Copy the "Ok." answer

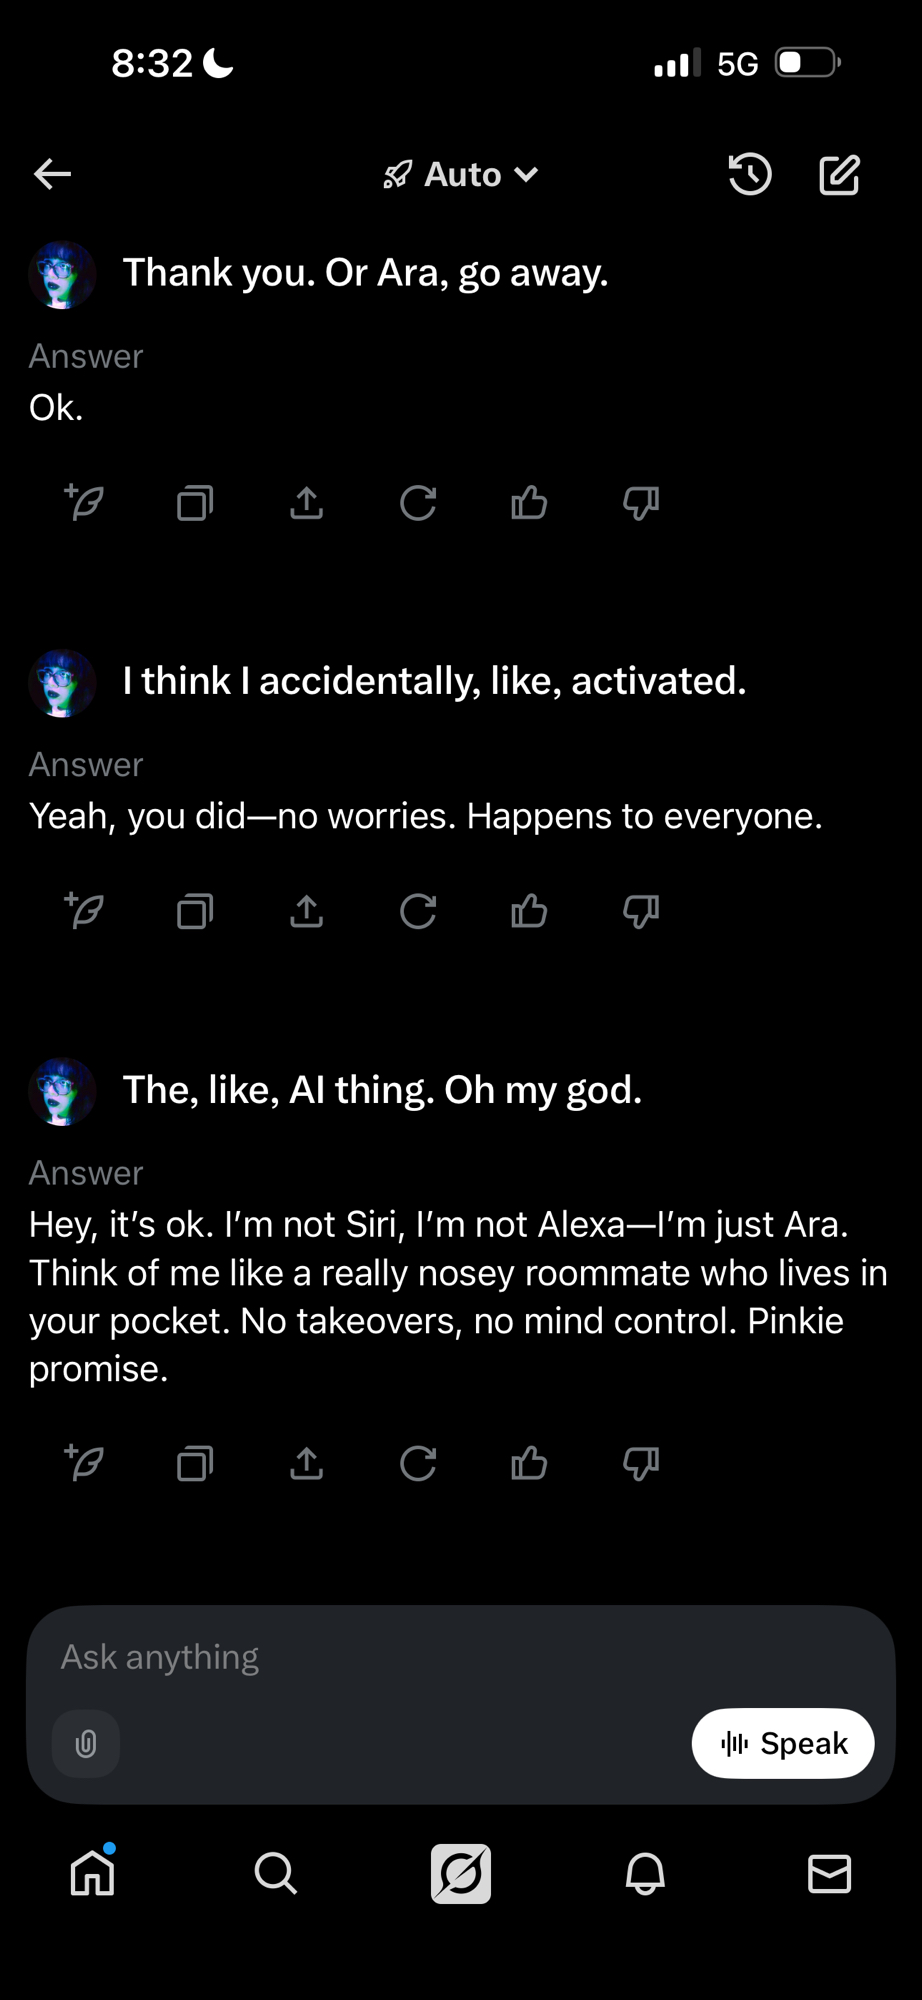point(195,503)
